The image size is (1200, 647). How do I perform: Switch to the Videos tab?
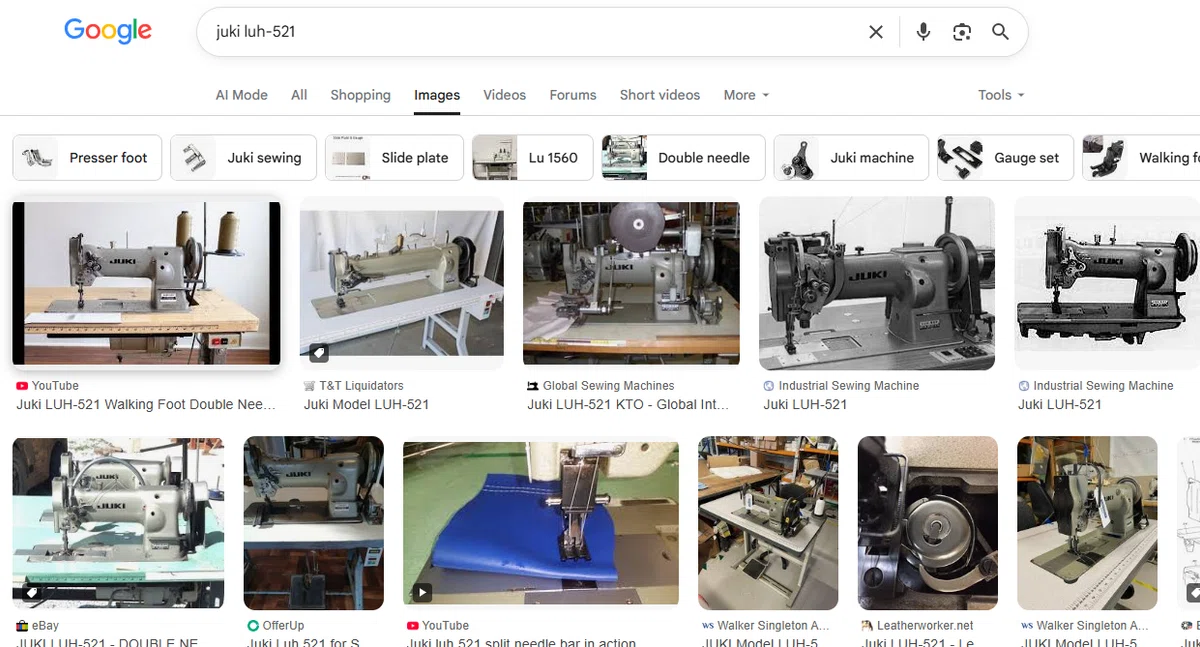coord(504,95)
